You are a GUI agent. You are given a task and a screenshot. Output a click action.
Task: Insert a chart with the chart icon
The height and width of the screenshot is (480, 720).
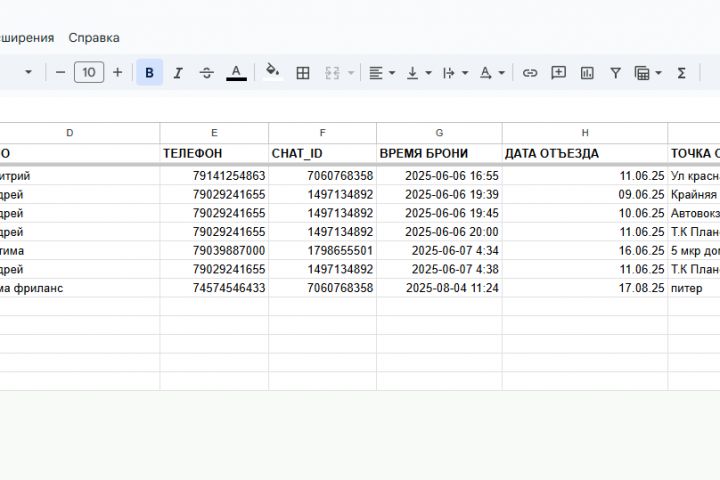tap(587, 73)
